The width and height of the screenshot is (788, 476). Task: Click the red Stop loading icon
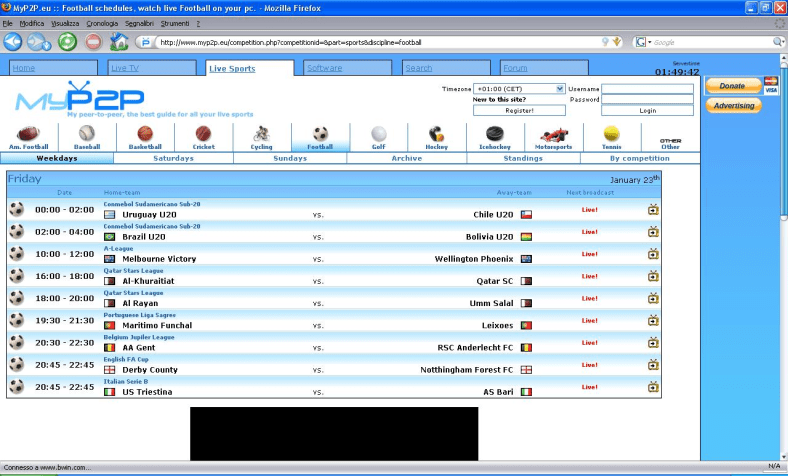pyautogui.click(x=93, y=42)
